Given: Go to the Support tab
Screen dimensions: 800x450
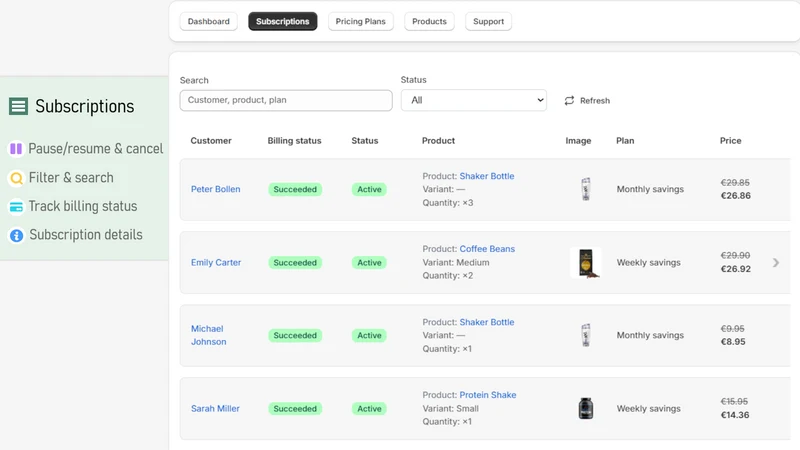Looking at the screenshot, I should coord(488,21).
